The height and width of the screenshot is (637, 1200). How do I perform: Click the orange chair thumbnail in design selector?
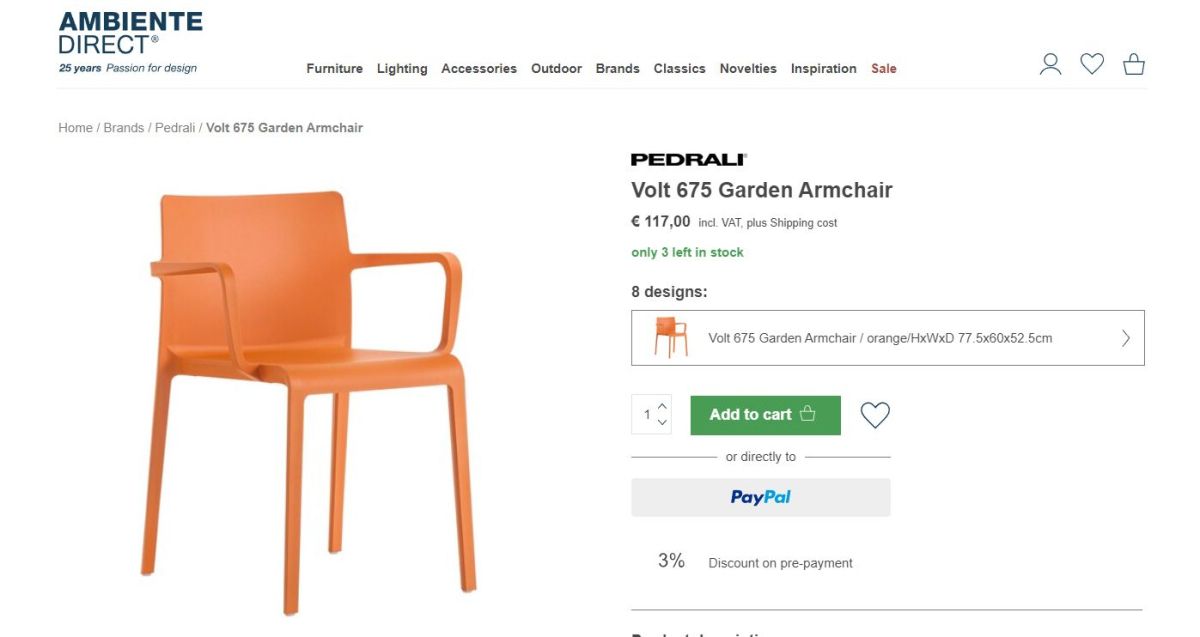(x=670, y=337)
